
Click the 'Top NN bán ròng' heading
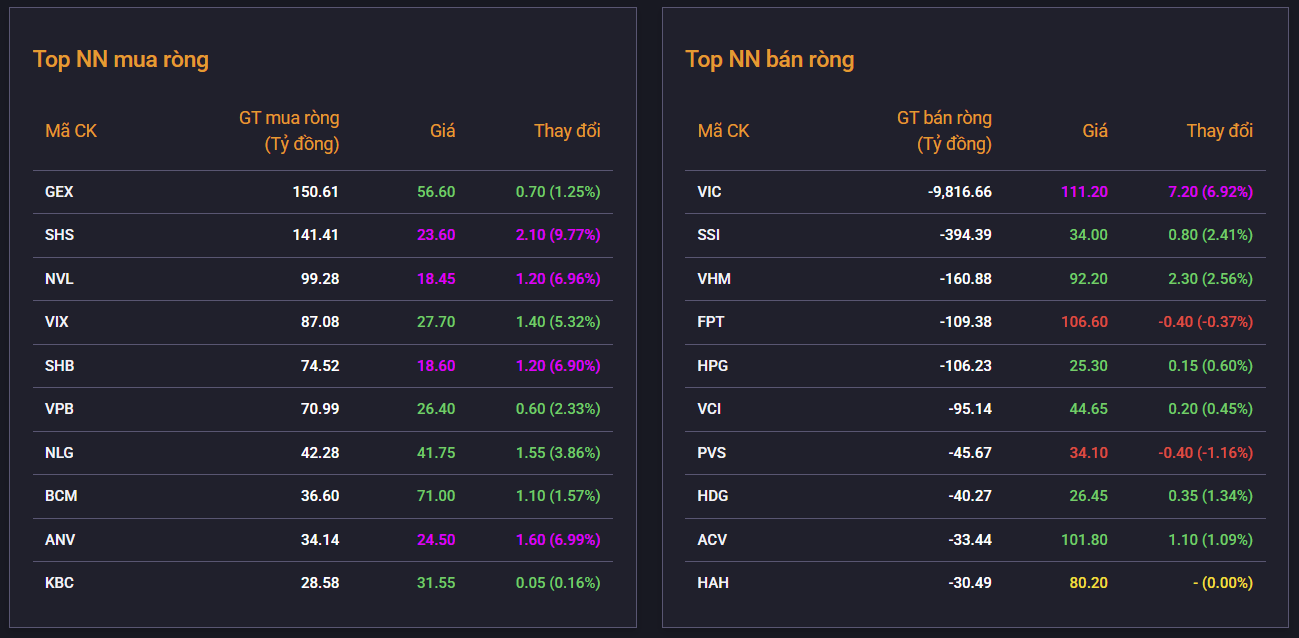(770, 59)
